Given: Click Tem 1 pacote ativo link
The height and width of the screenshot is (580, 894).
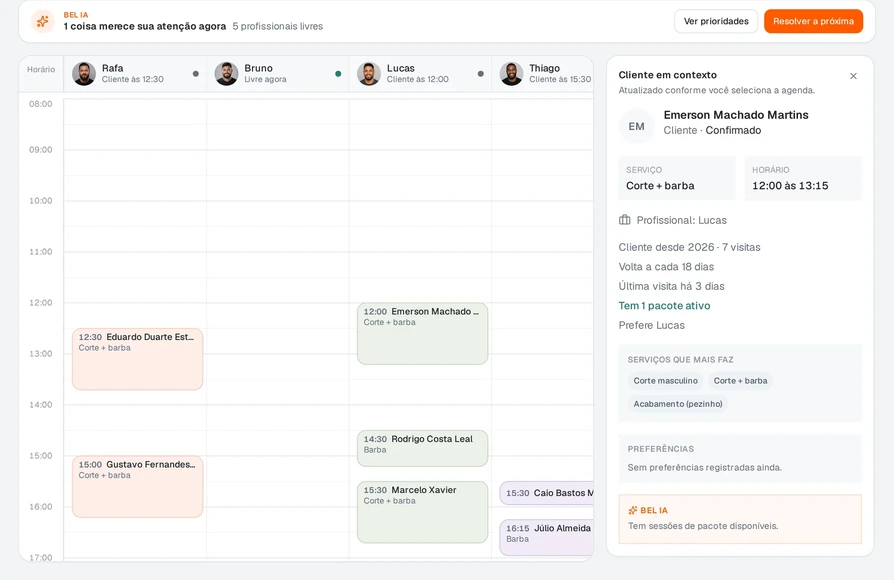Looking at the screenshot, I should [664, 306].
